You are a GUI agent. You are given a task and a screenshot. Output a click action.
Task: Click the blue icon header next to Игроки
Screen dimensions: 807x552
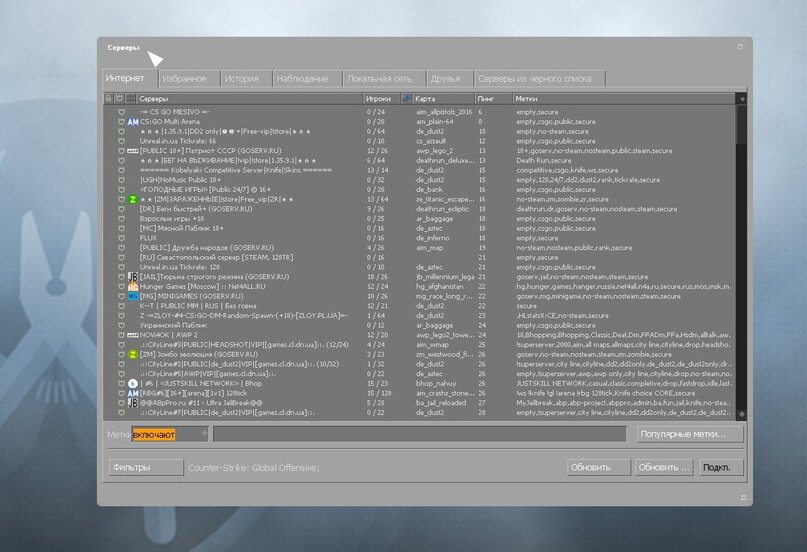[406, 98]
